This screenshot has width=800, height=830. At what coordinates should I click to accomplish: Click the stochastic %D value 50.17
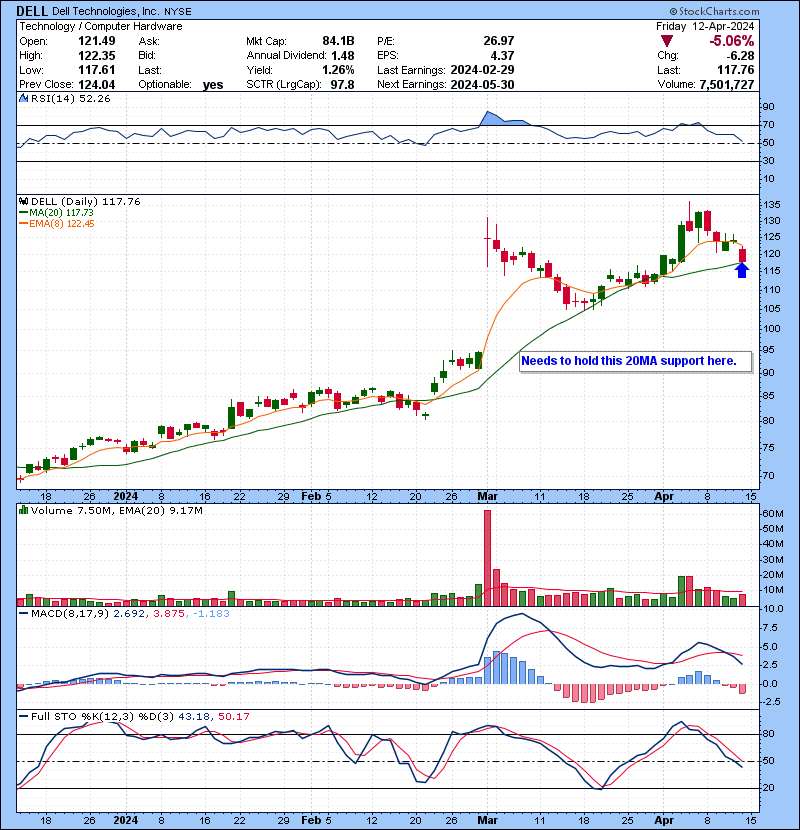233,716
